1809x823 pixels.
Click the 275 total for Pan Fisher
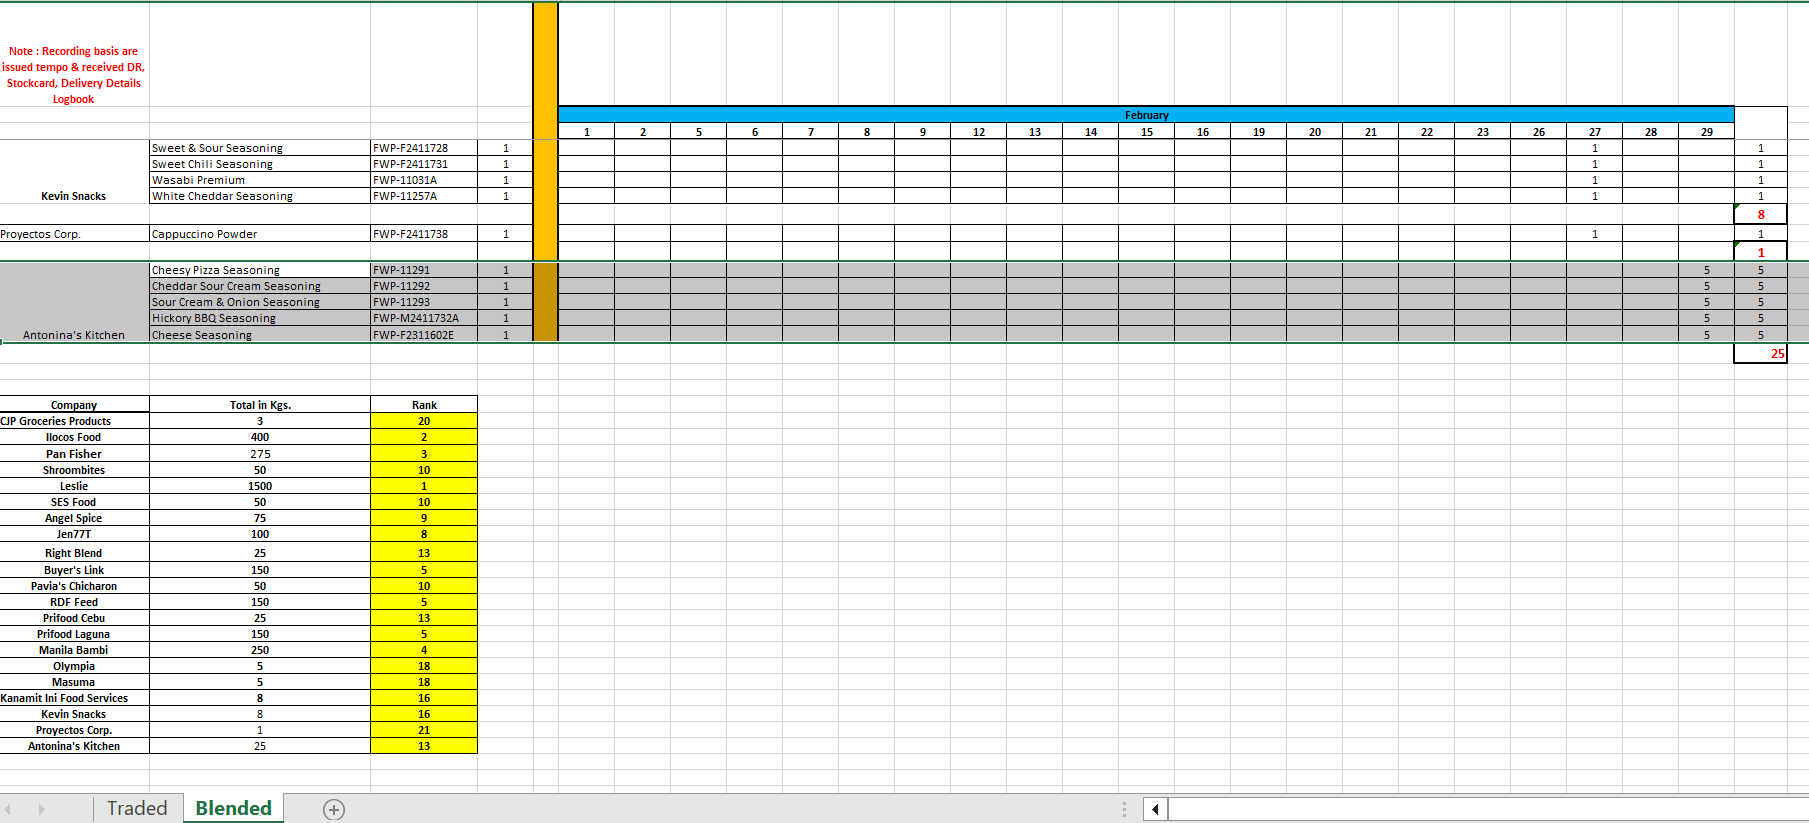click(x=260, y=454)
